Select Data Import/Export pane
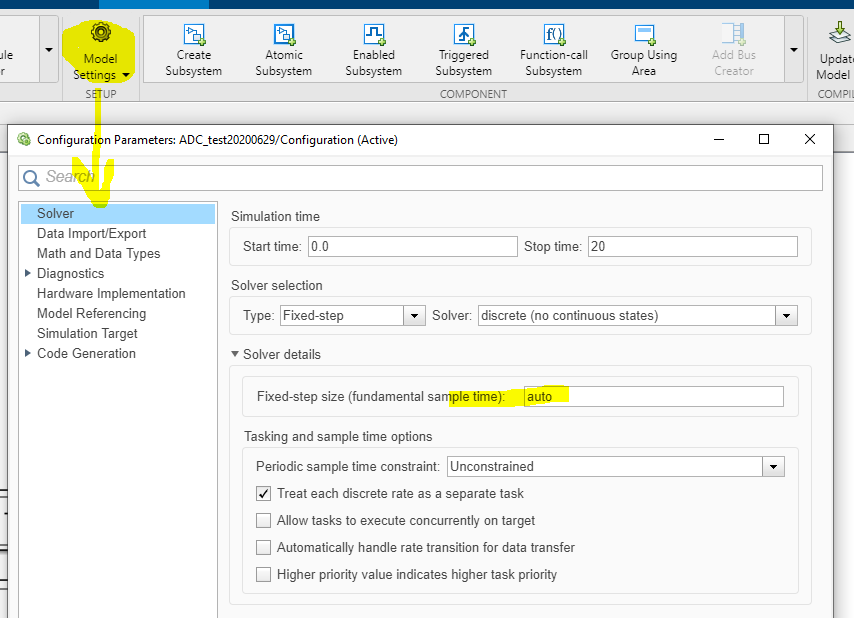Viewport: 854px width, 618px height. [92, 234]
